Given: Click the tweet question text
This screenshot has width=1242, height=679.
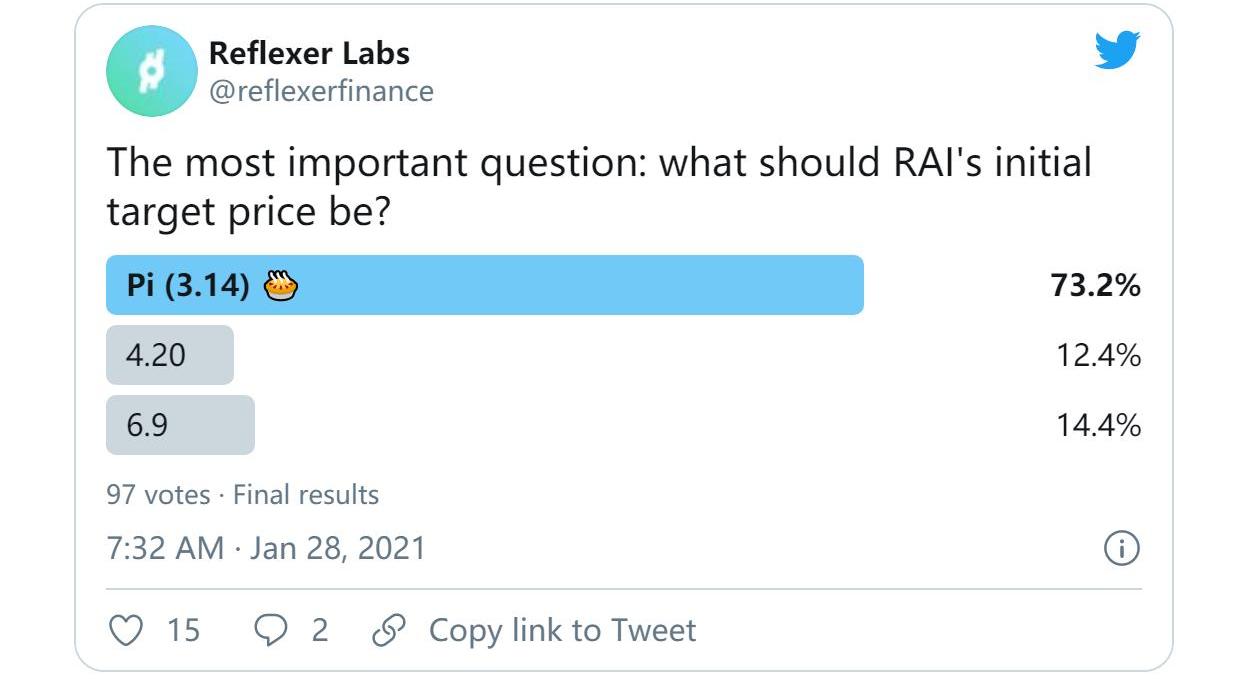Looking at the screenshot, I should point(599,187).
